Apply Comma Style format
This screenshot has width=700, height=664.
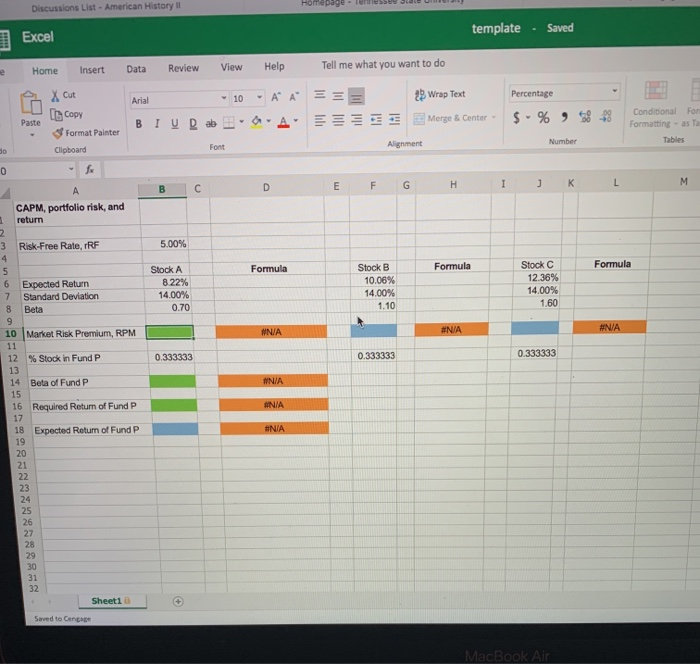click(x=565, y=117)
